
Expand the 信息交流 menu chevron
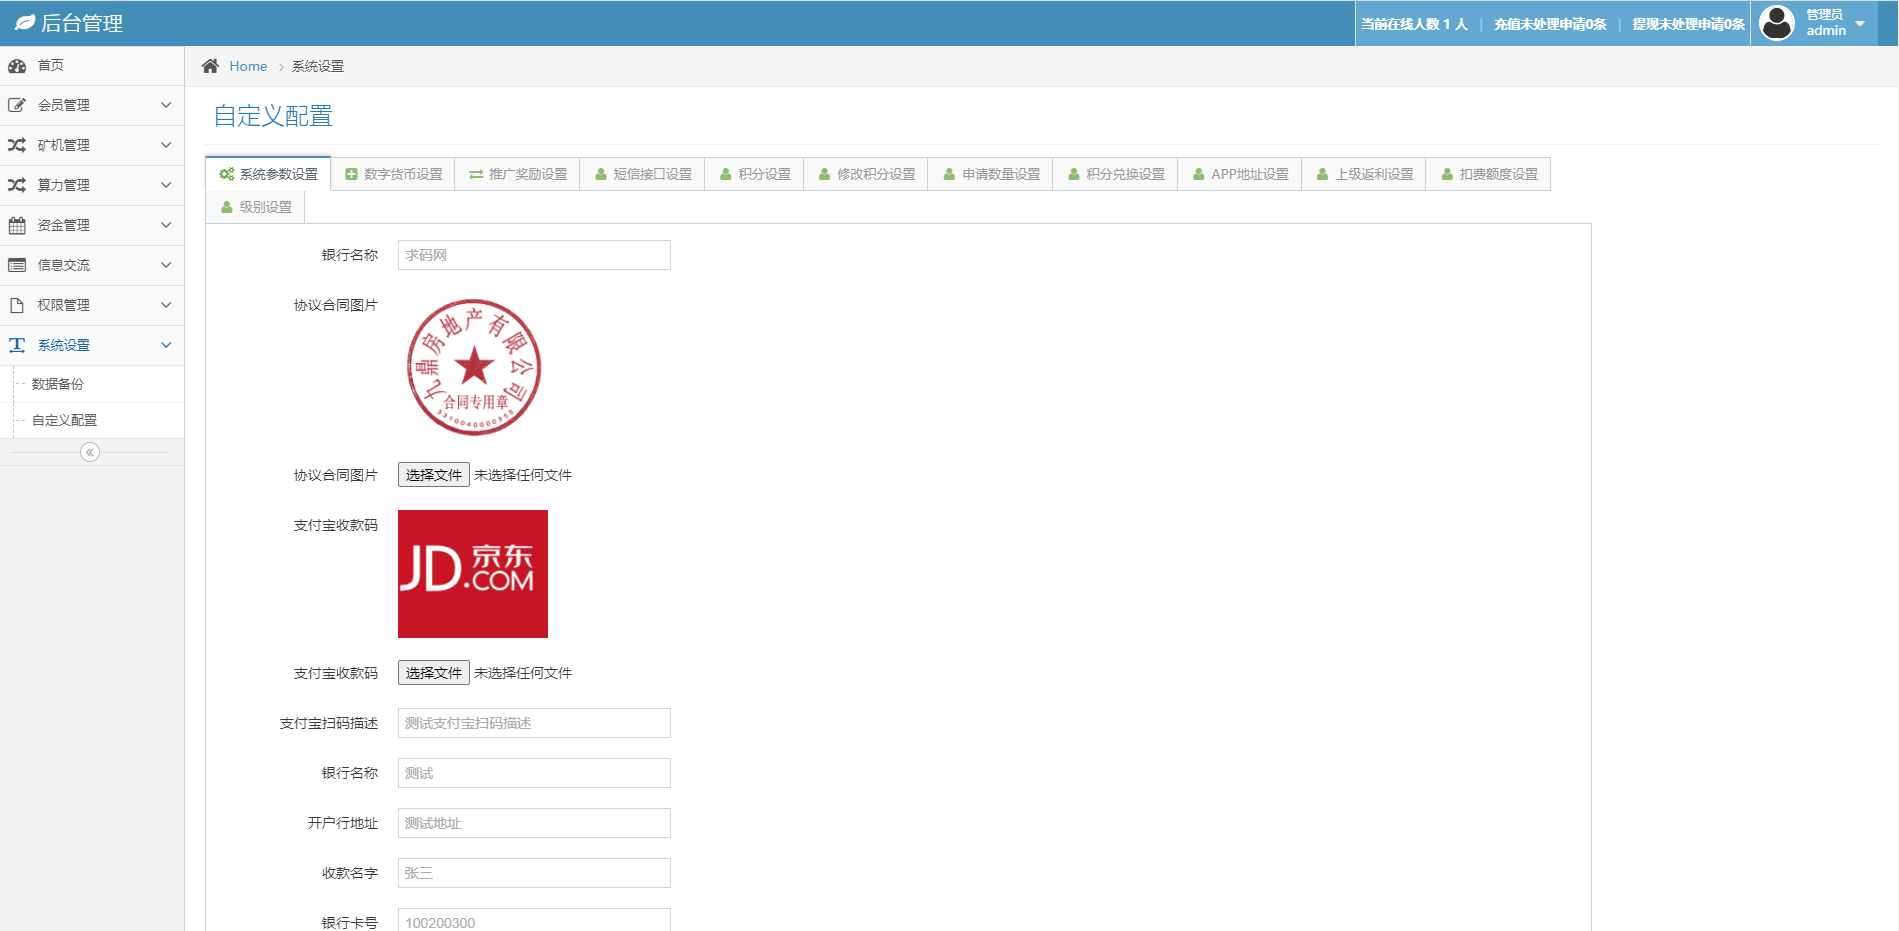click(x=166, y=265)
